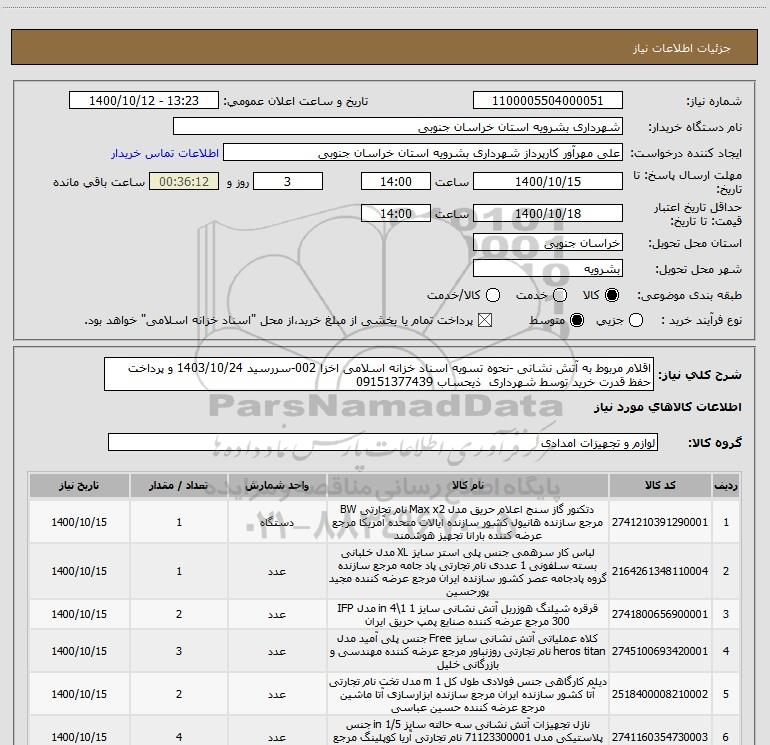
Task: Choose the متوسط purchase type radio
Action: (577, 321)
